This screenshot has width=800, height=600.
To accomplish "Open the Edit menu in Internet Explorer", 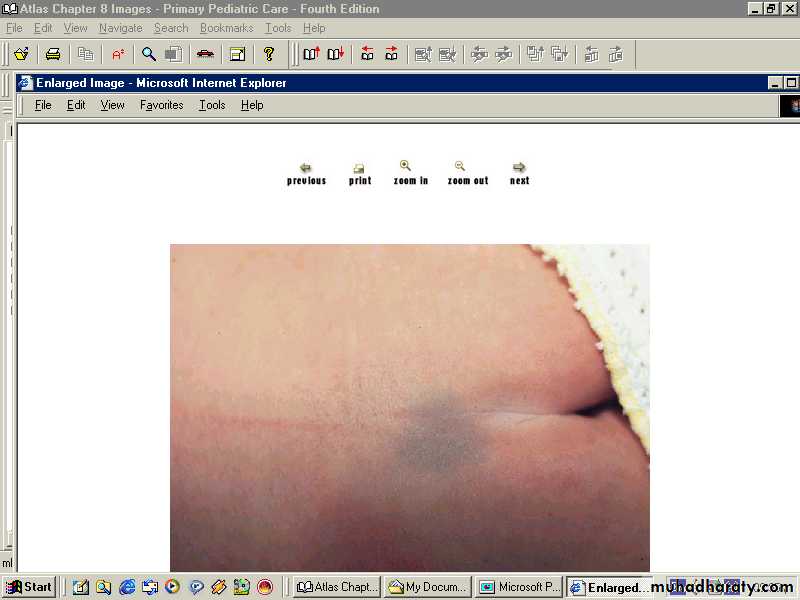I will coord(76,105).
